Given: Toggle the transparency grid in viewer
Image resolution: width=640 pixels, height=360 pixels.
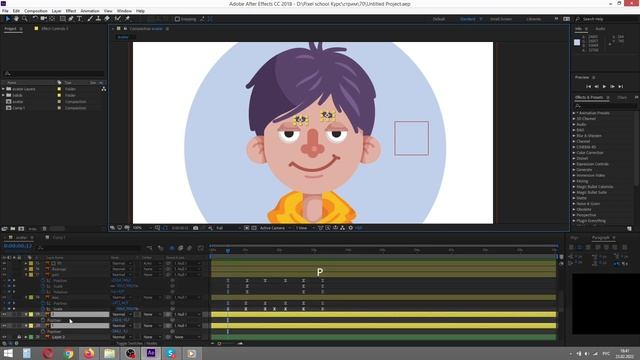Looking at the screenshot, I should [x=253, y=228].
